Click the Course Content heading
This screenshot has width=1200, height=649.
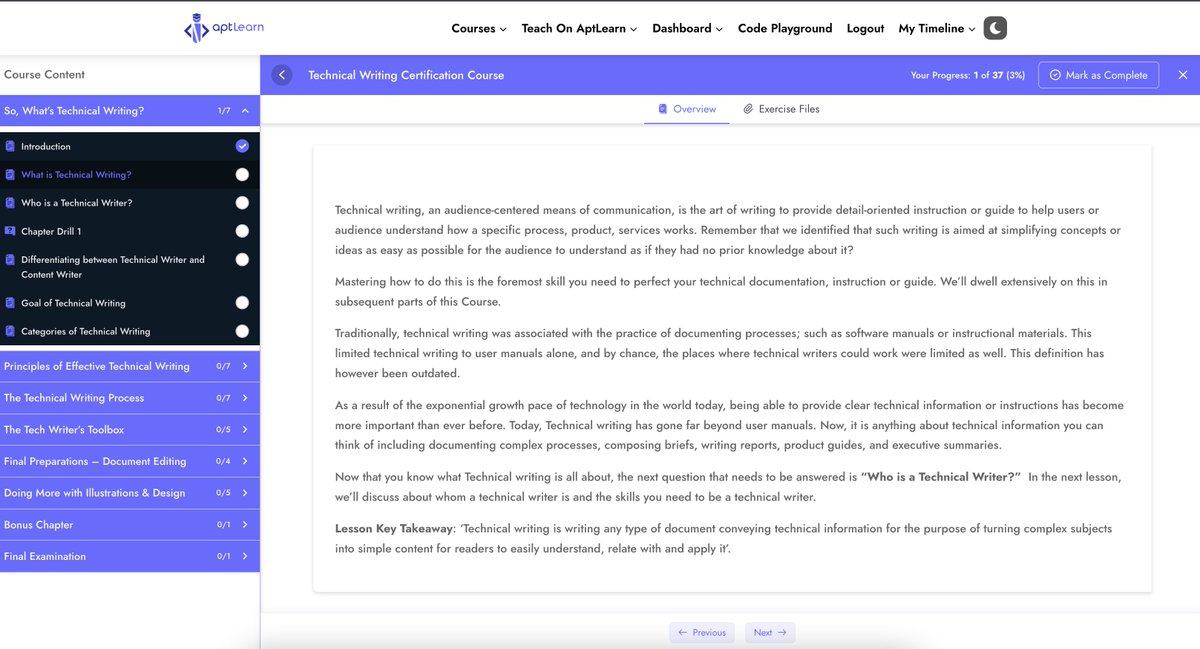tap(44, 74)
